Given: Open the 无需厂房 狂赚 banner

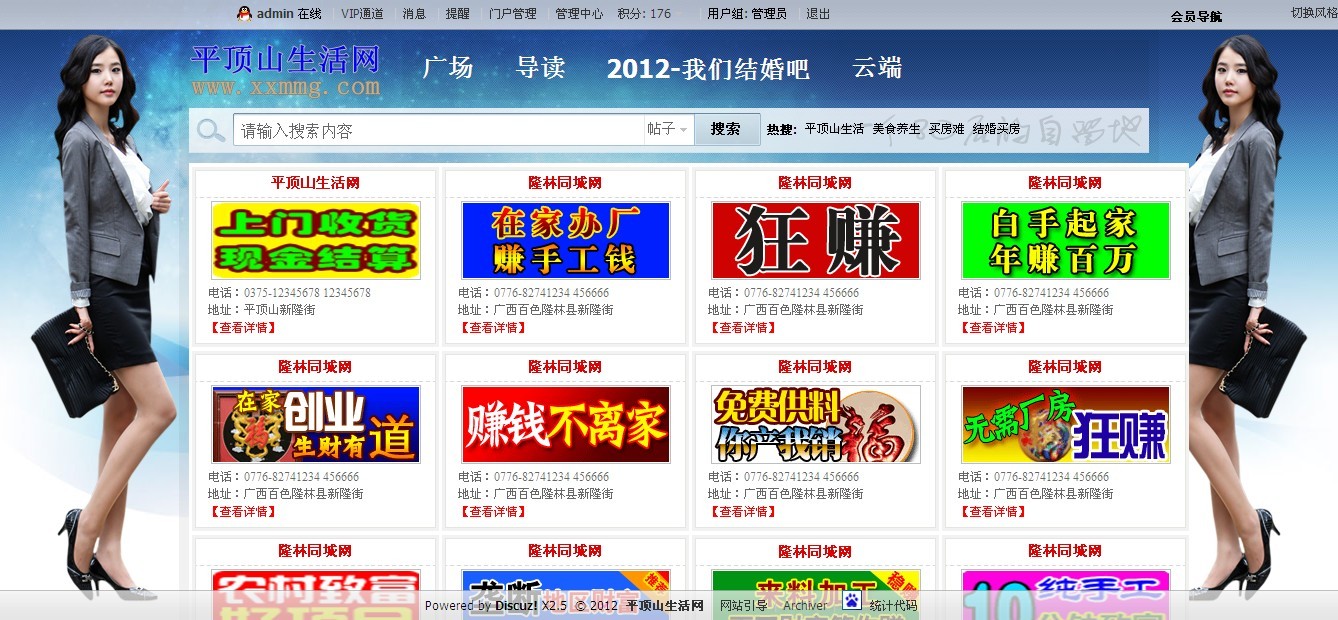Looking at the screenshot, I should click(x=1065, y=424).
